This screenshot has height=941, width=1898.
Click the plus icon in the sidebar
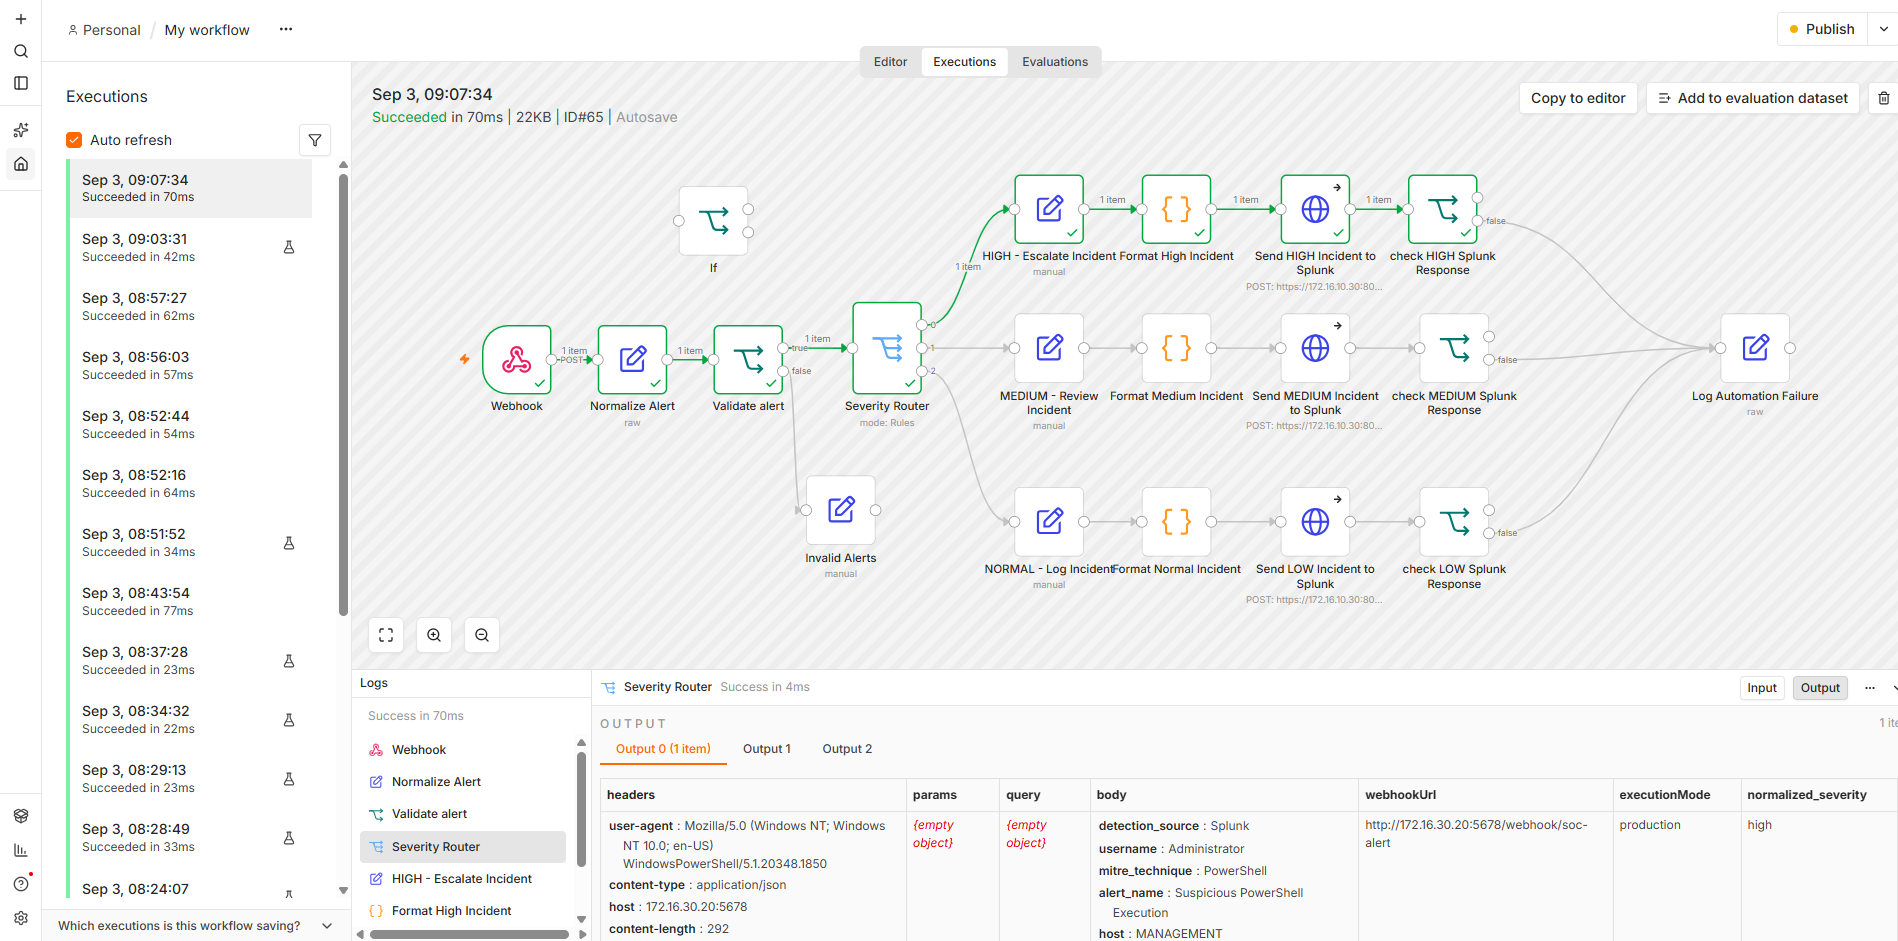[x=20, y=19]
